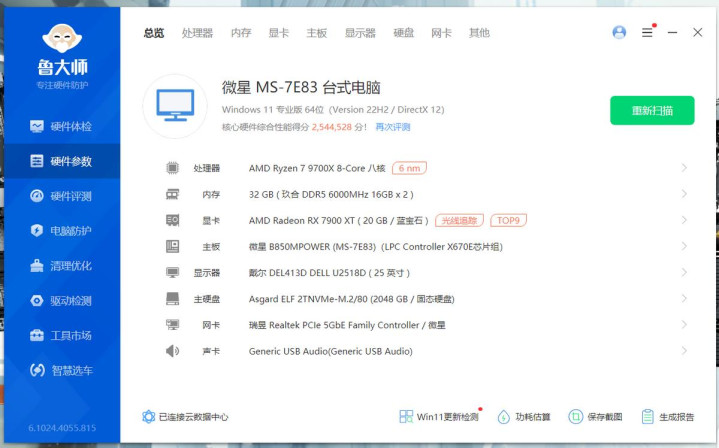Minimize the 鲁大师 window

coord(672,33)
